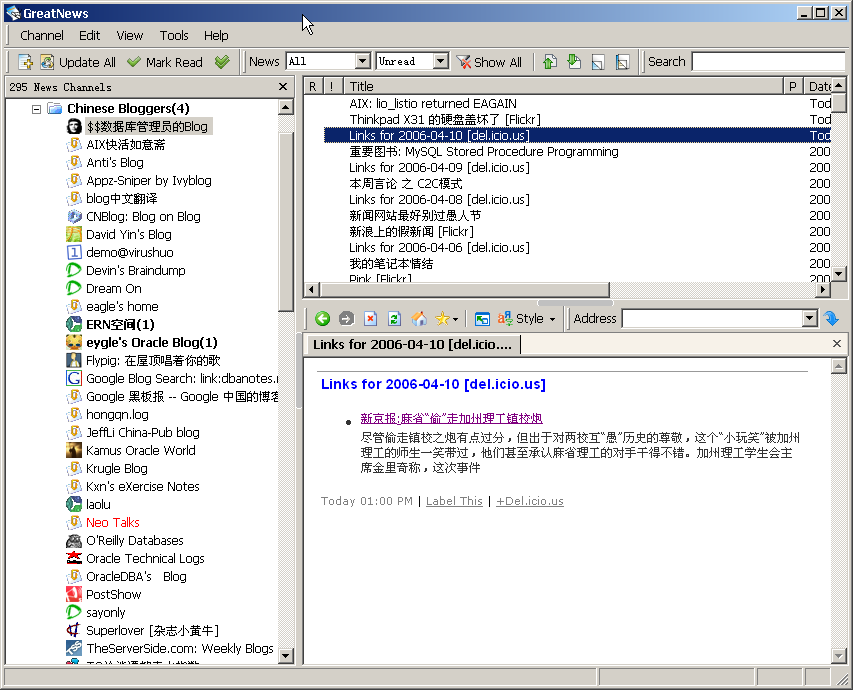This screenshot has height=690, width=853.
Task: Click the third layout icon before Search
Action: (598, 62)
